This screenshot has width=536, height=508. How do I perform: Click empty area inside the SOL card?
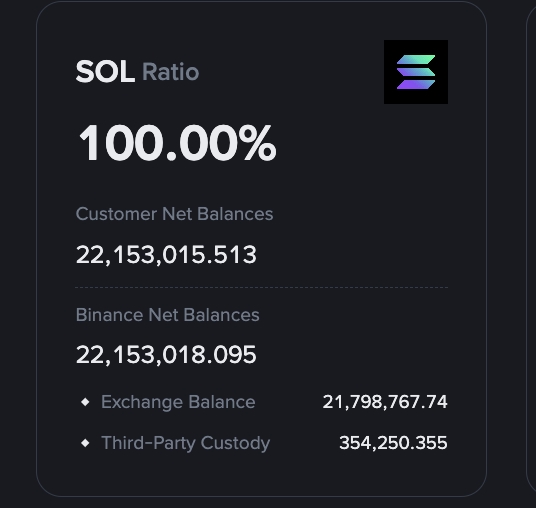tap(359, 191)
